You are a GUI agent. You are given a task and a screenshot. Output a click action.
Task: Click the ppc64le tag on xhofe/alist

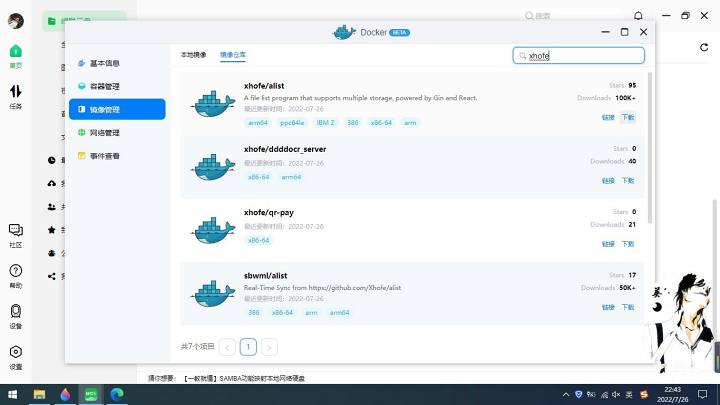coord(292,123)
